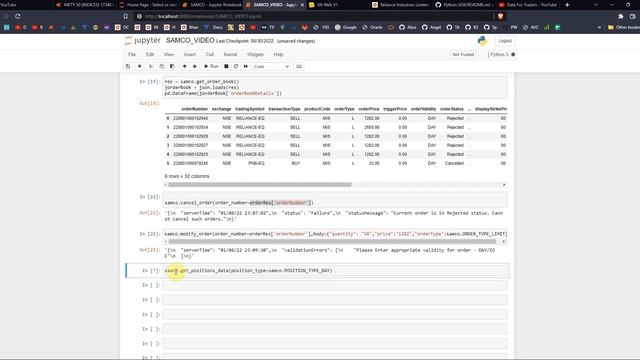
Task: Open a new browser tab
Action: [x=567, y=5]
